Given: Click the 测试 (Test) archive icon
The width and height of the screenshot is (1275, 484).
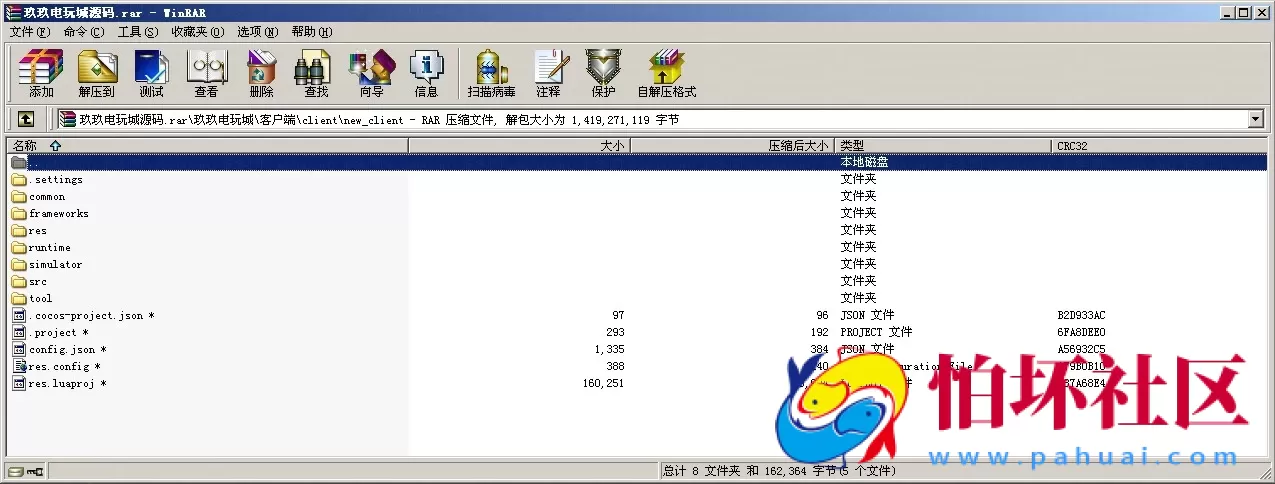Looking at the screenshot, I should pos(151,73).
